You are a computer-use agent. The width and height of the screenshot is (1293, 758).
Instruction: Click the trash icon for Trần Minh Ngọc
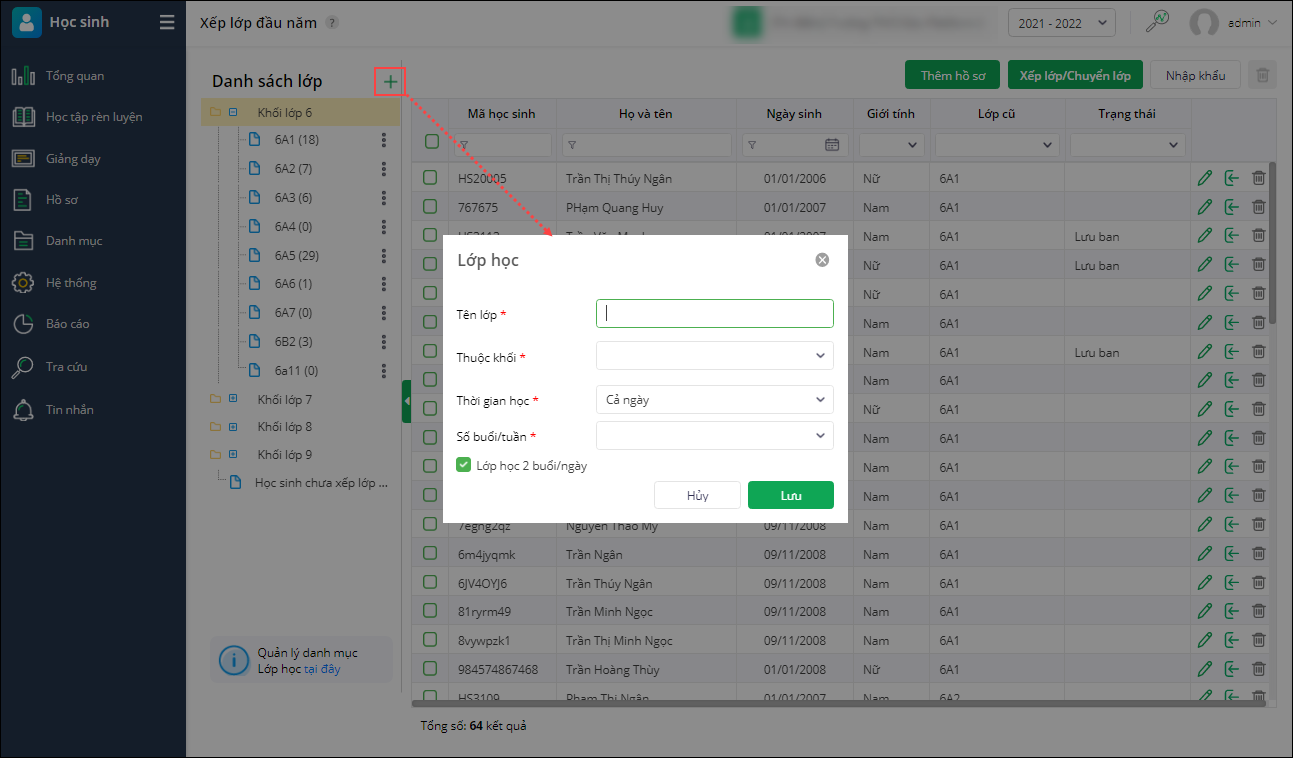1258,611
